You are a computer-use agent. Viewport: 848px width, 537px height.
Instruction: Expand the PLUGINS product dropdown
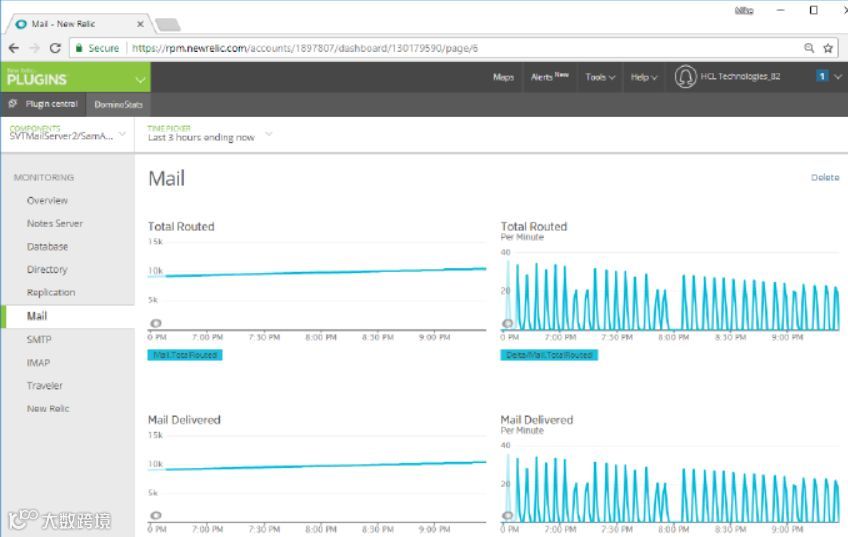tap(140, 80)
